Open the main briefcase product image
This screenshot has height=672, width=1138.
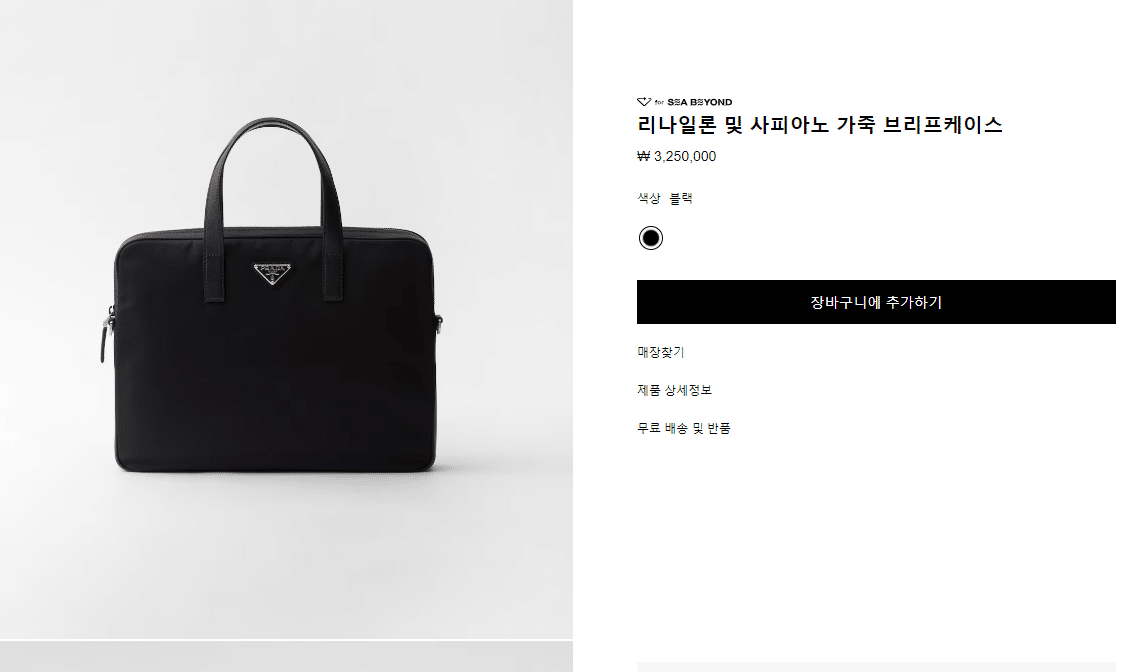286,319
